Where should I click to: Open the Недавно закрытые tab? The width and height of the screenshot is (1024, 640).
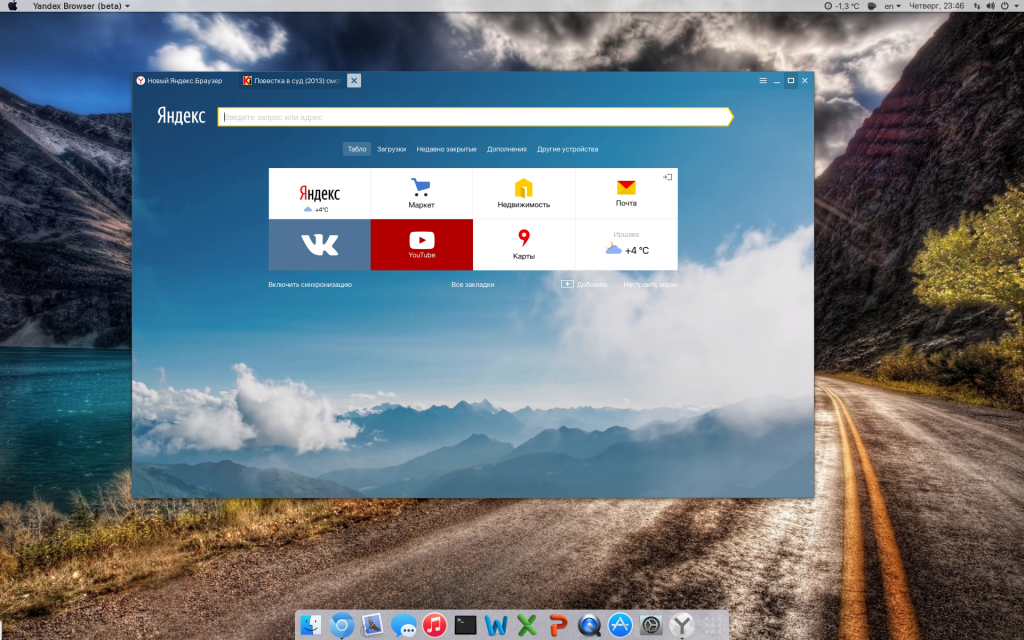point(447,149)
